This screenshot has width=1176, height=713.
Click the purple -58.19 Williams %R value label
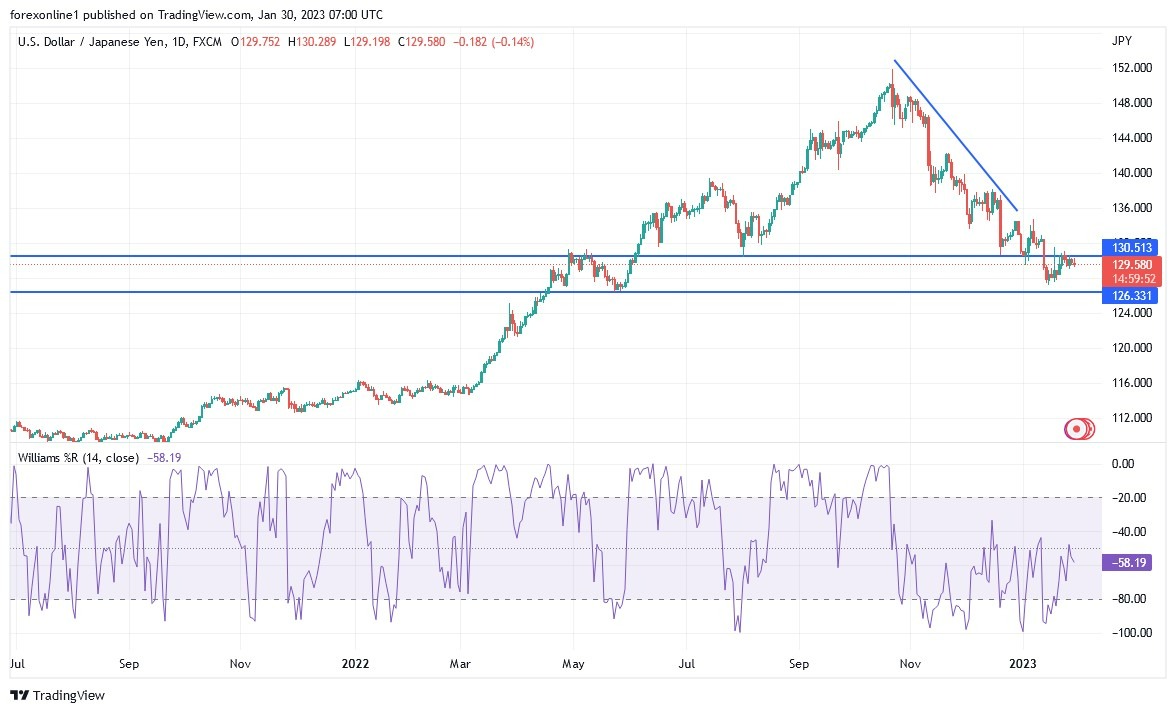(1125, 563)
